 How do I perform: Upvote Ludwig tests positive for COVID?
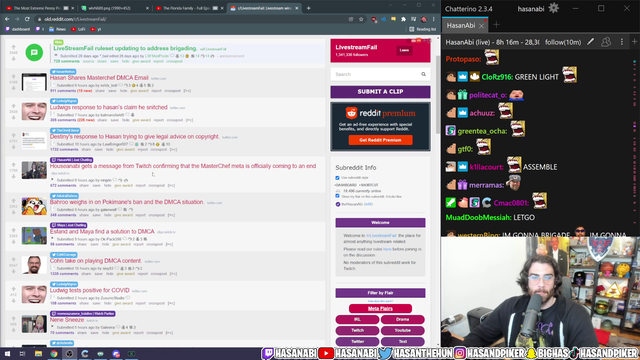tap(13, 289)
